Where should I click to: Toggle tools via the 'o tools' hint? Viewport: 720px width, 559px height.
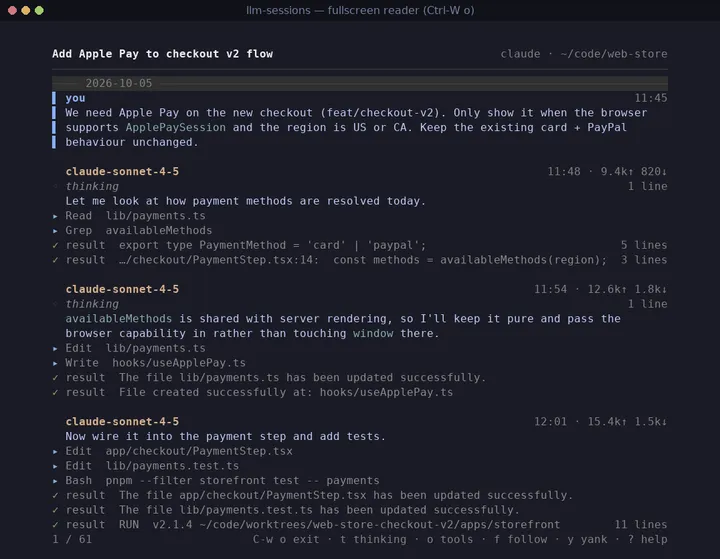pyautogui.click(x=450, y=539)
